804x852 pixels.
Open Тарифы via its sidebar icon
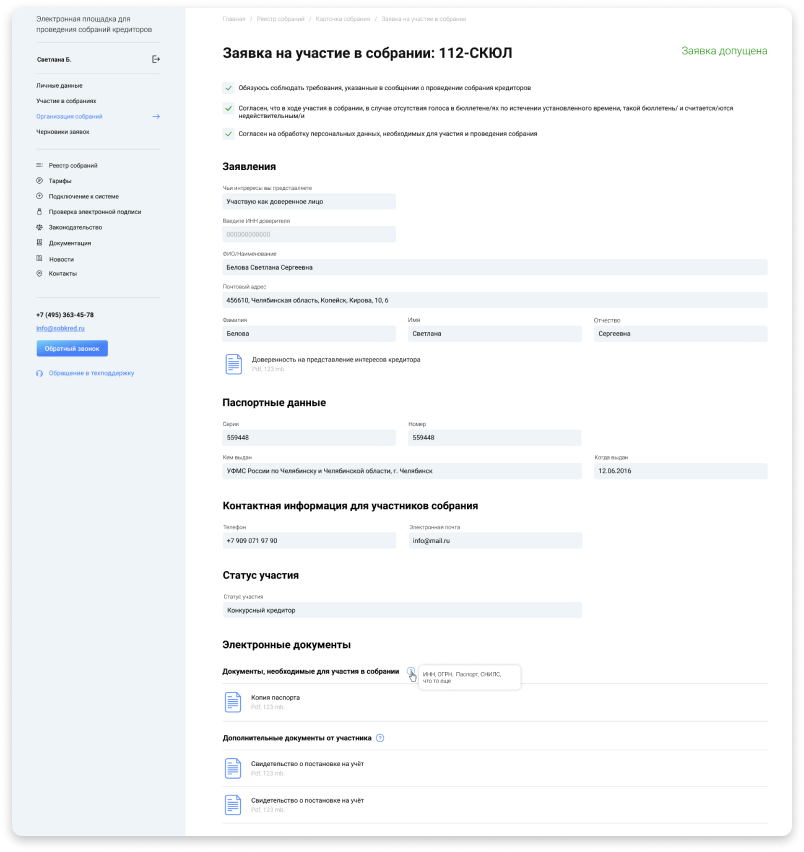coord(39,181)
